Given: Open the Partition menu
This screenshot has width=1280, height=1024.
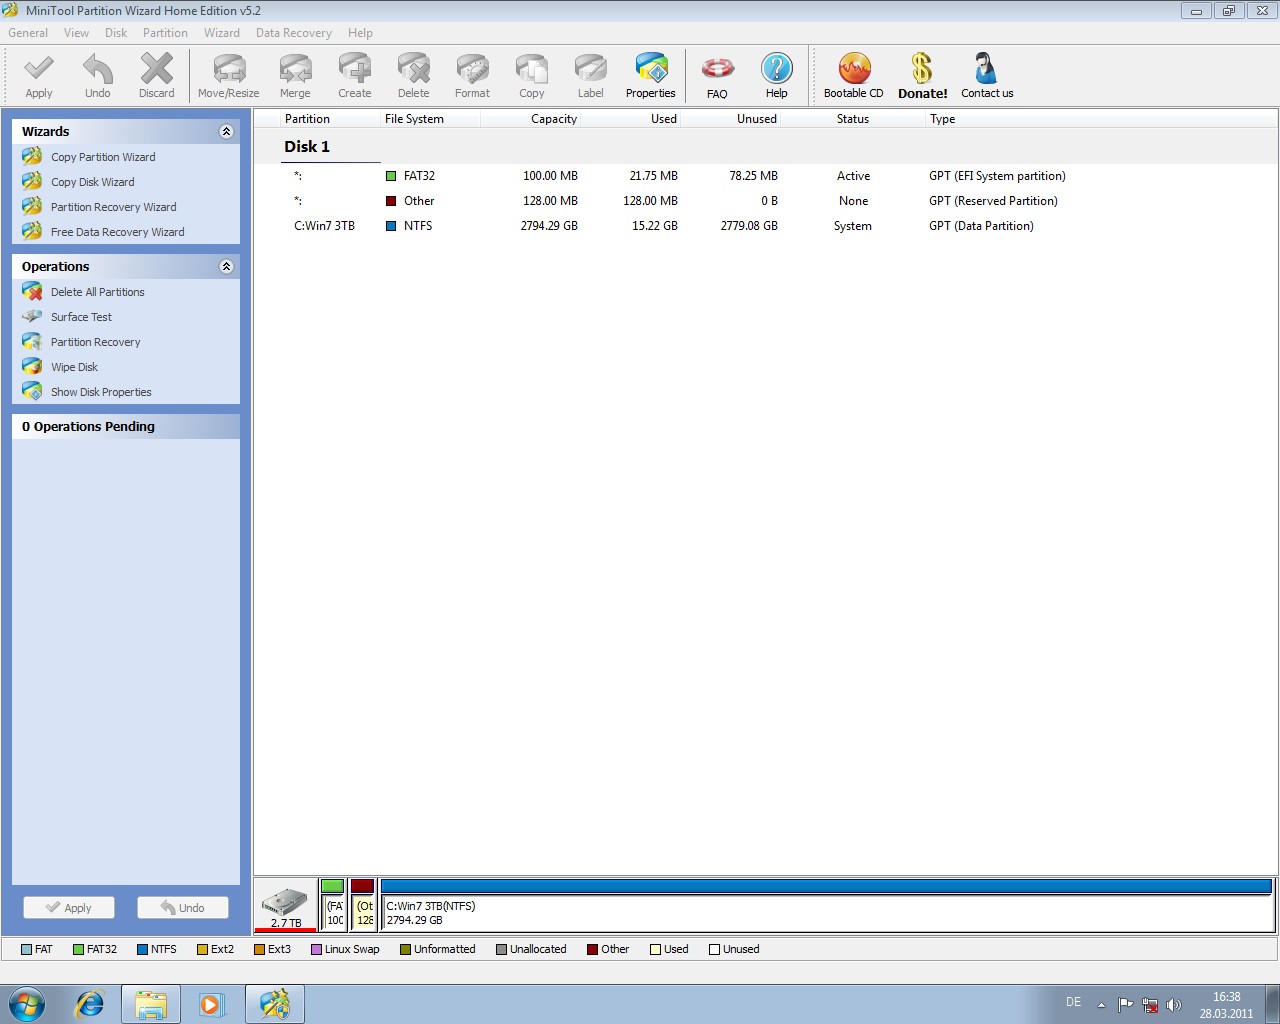Looking at the screenshot, I should pos(165,33).
